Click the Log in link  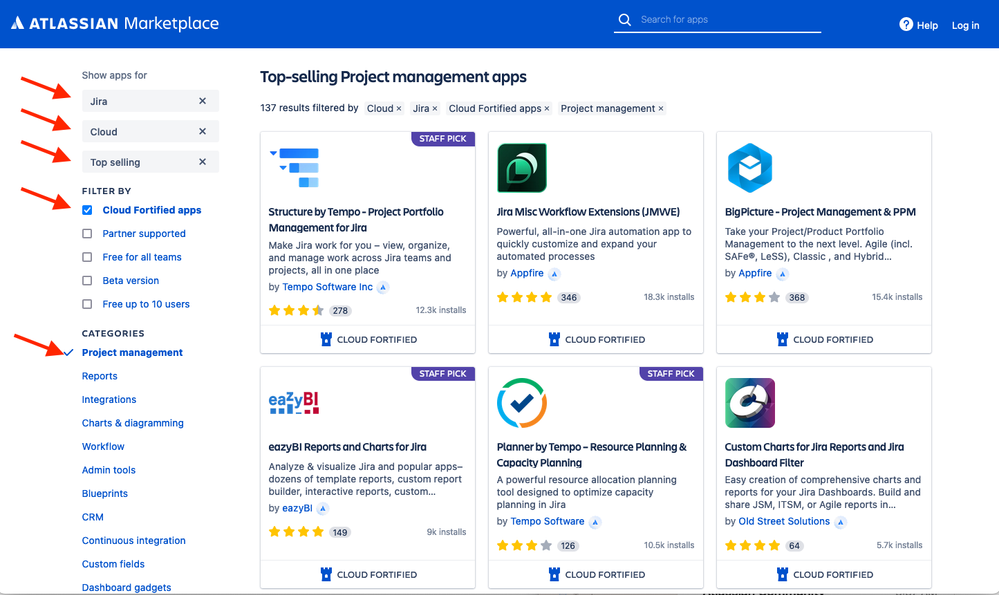pyautogui.click(x=965, y=25)
